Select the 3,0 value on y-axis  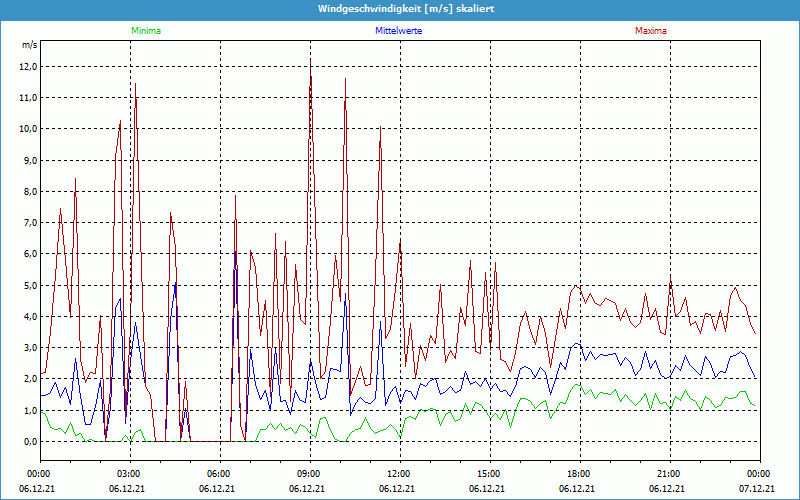(x=30, y=348)
